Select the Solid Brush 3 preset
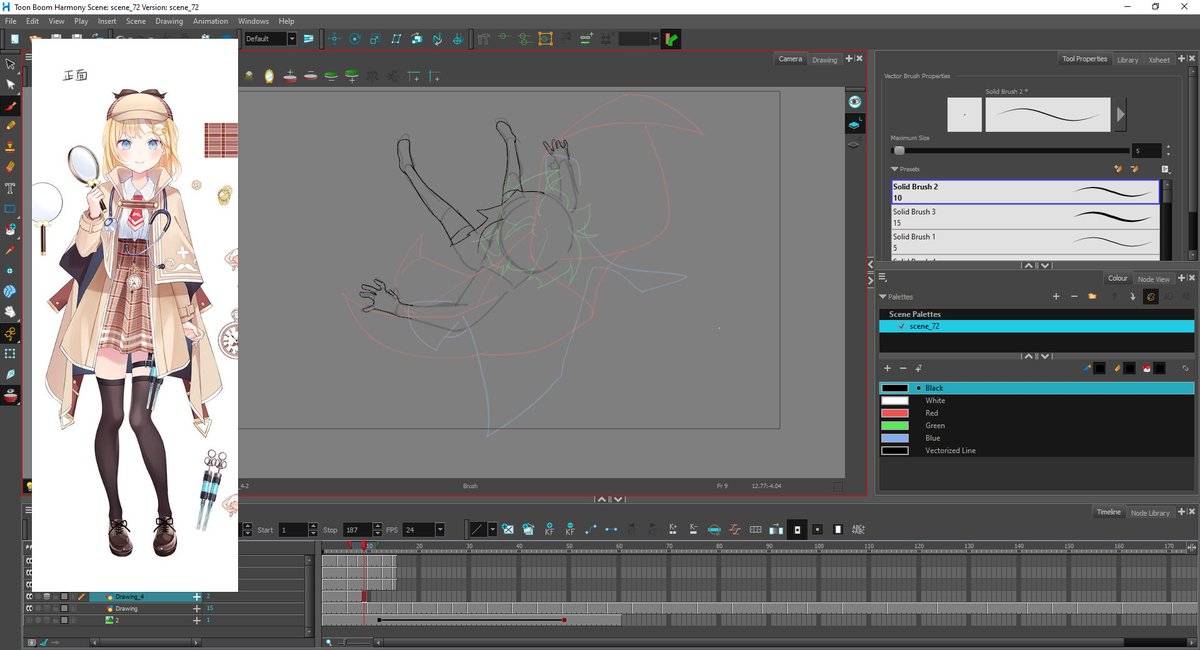 (1026, 217)
